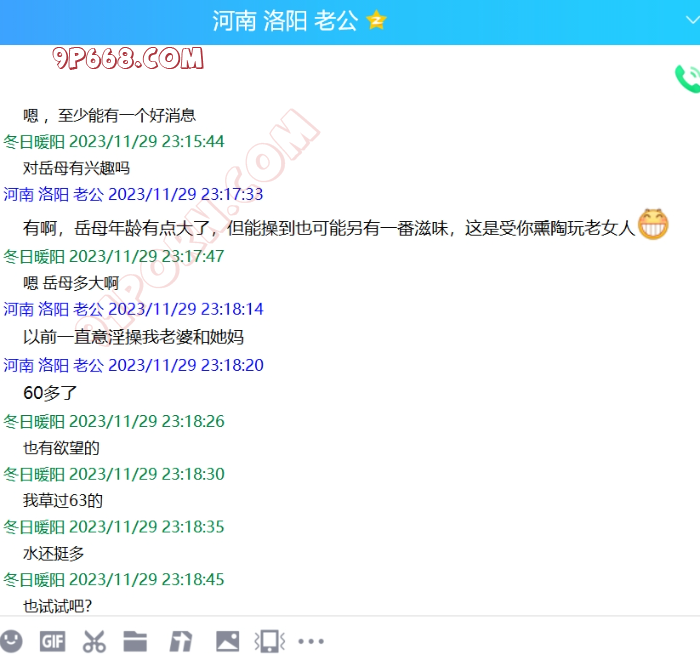Start a voice call with green phone icon

(687, 79)
